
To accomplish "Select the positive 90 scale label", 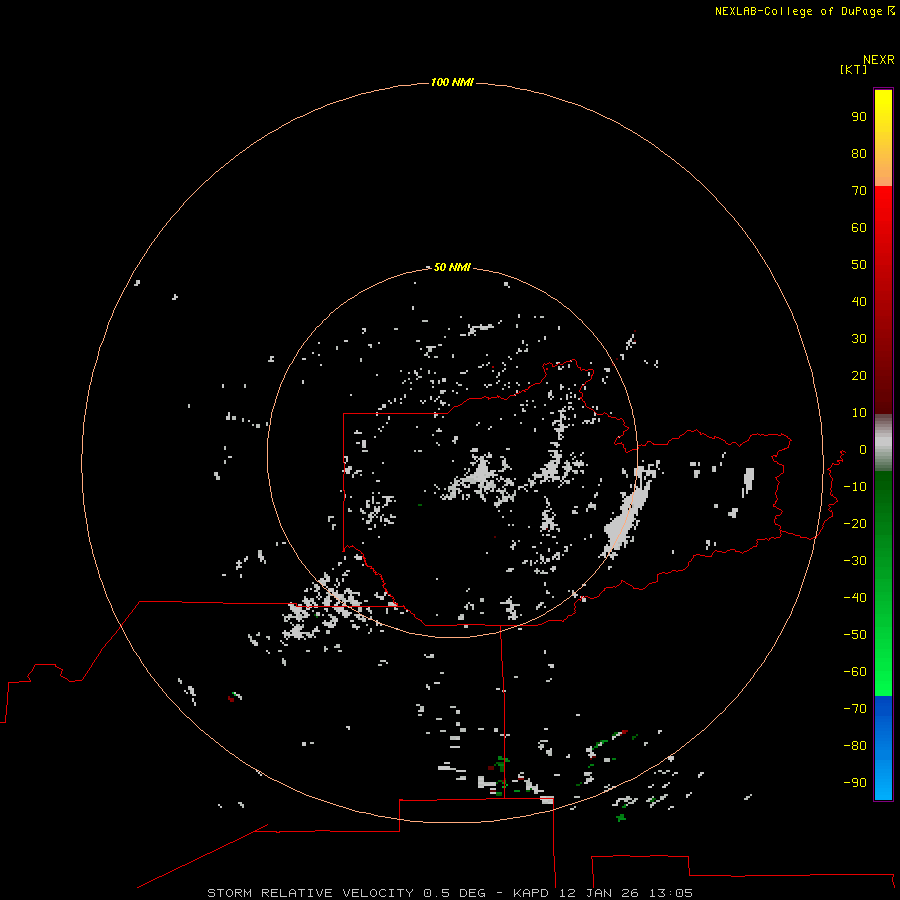I will point(859,117).
